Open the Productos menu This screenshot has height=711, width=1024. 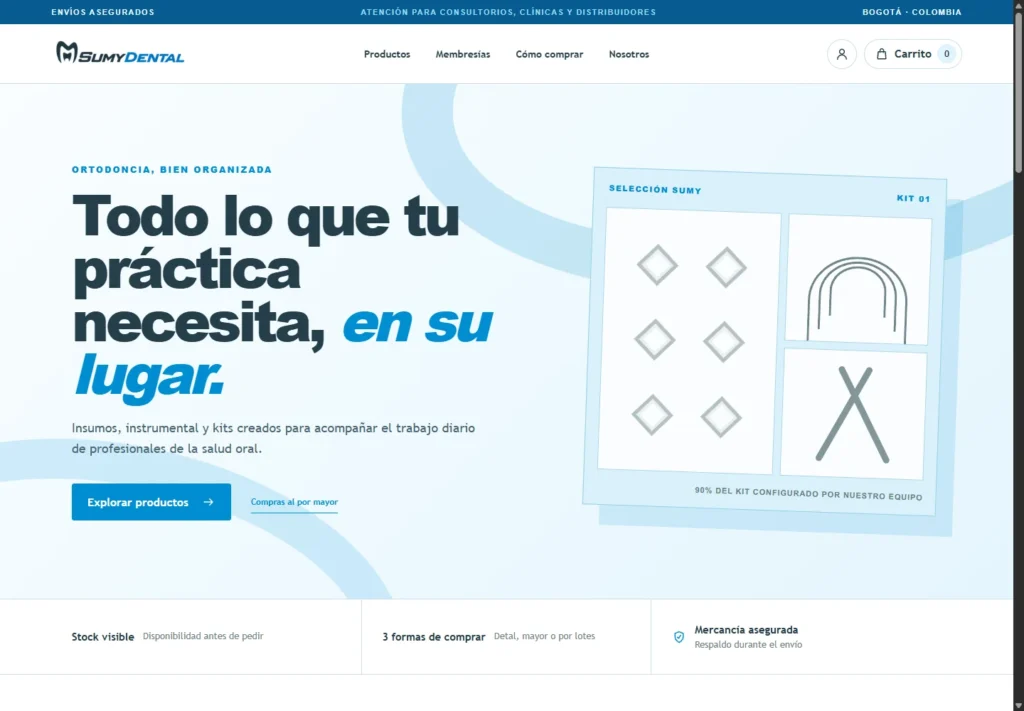pos(387,54)
